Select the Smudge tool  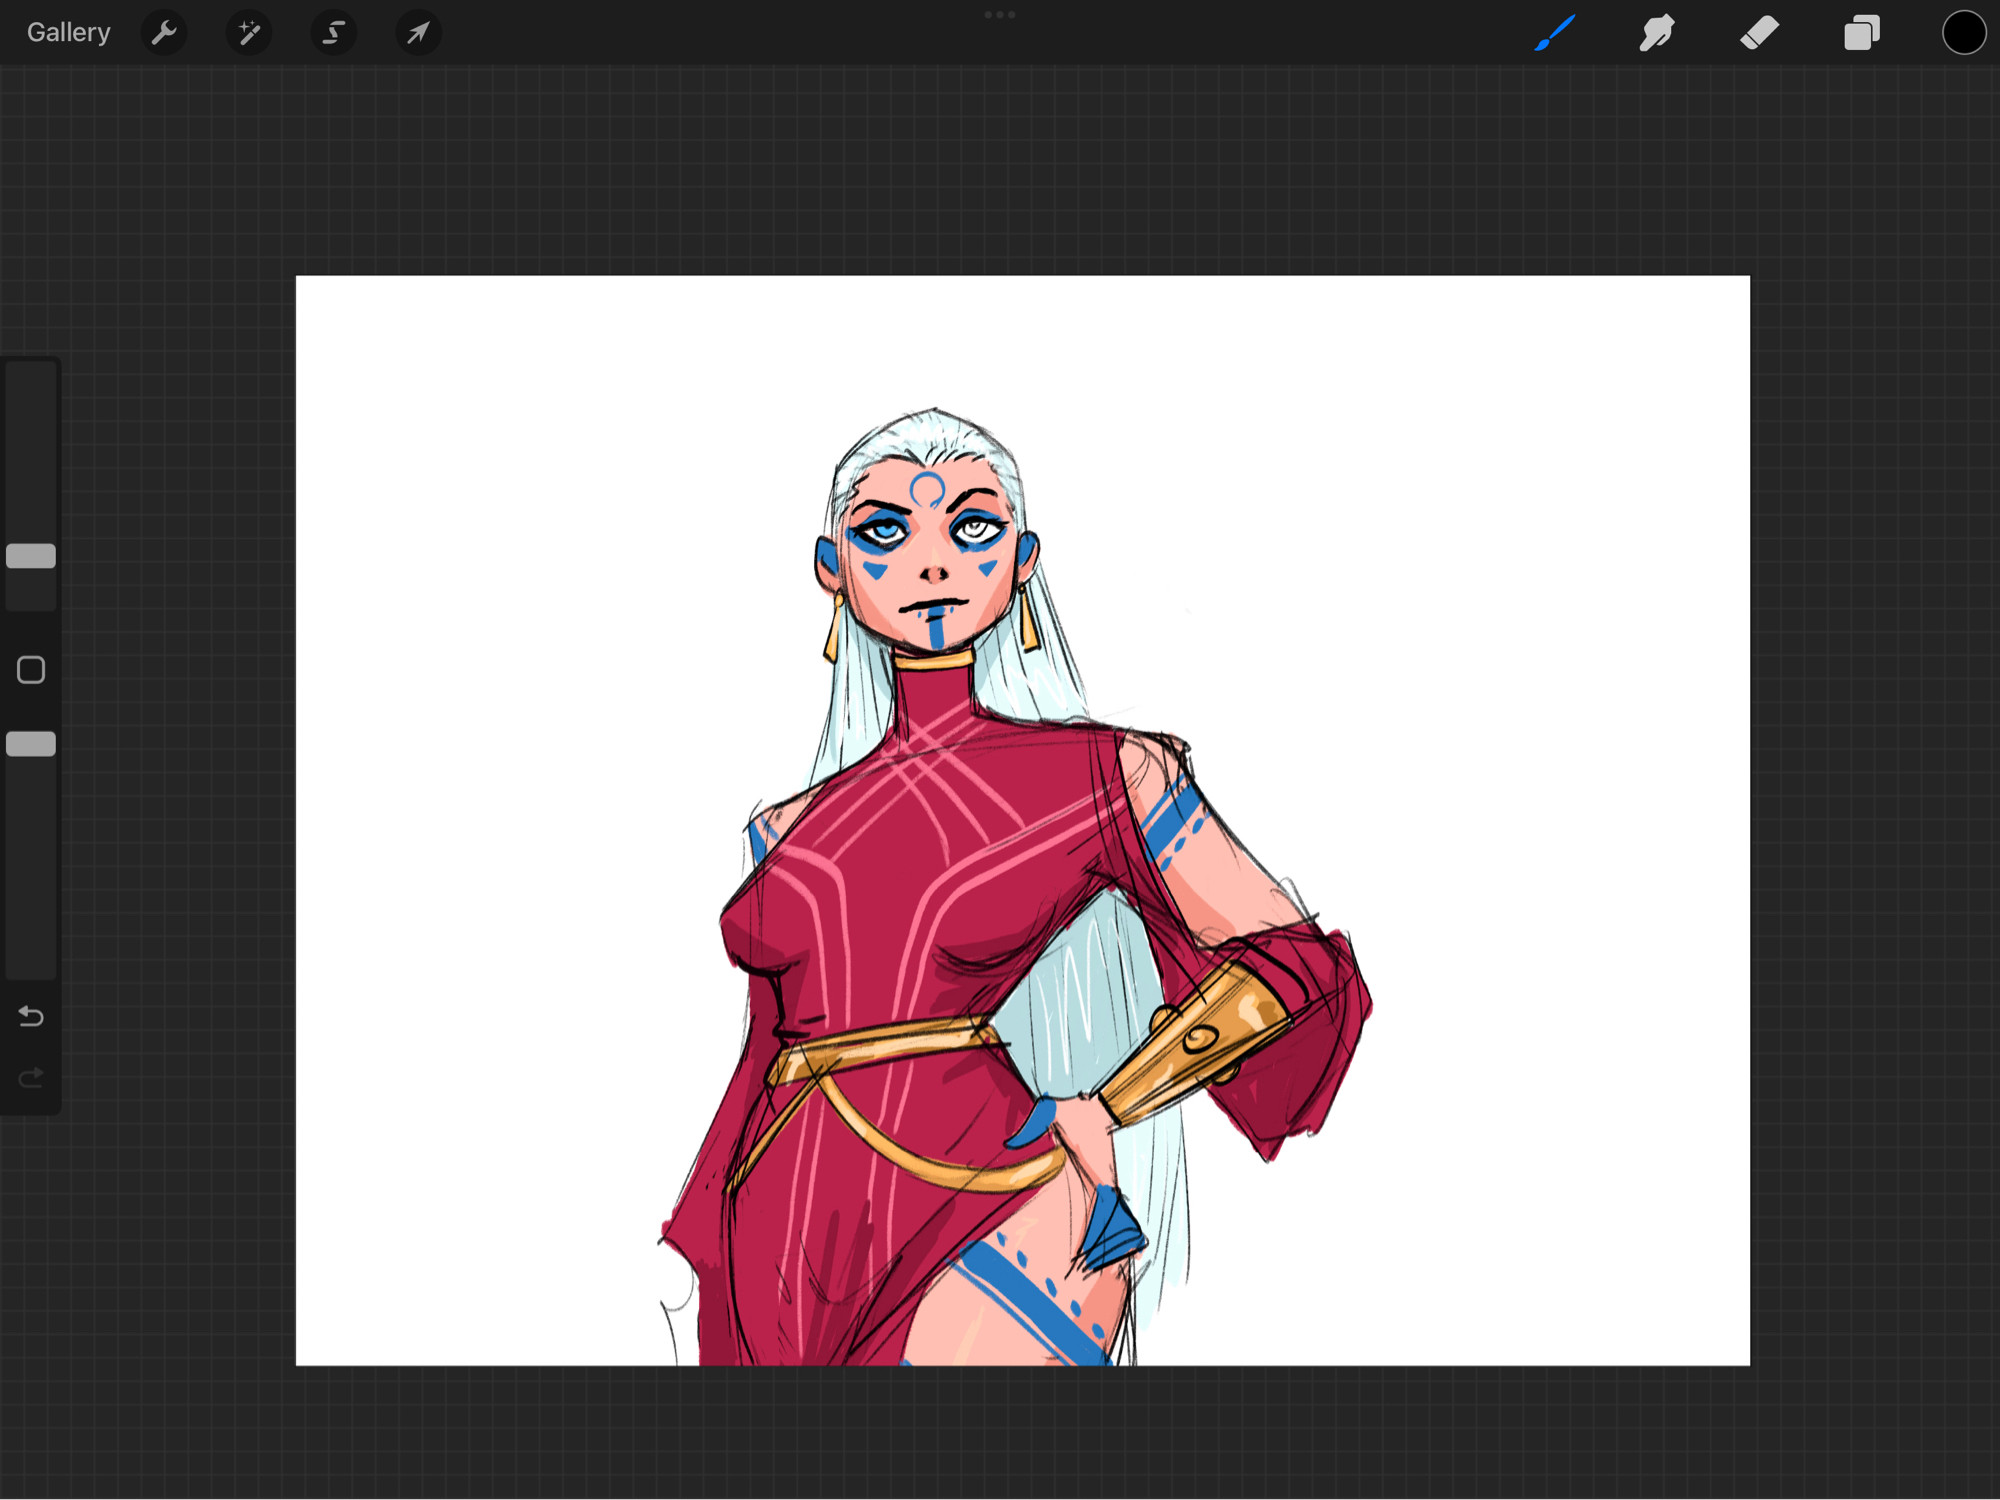[x=1657, y=33]
